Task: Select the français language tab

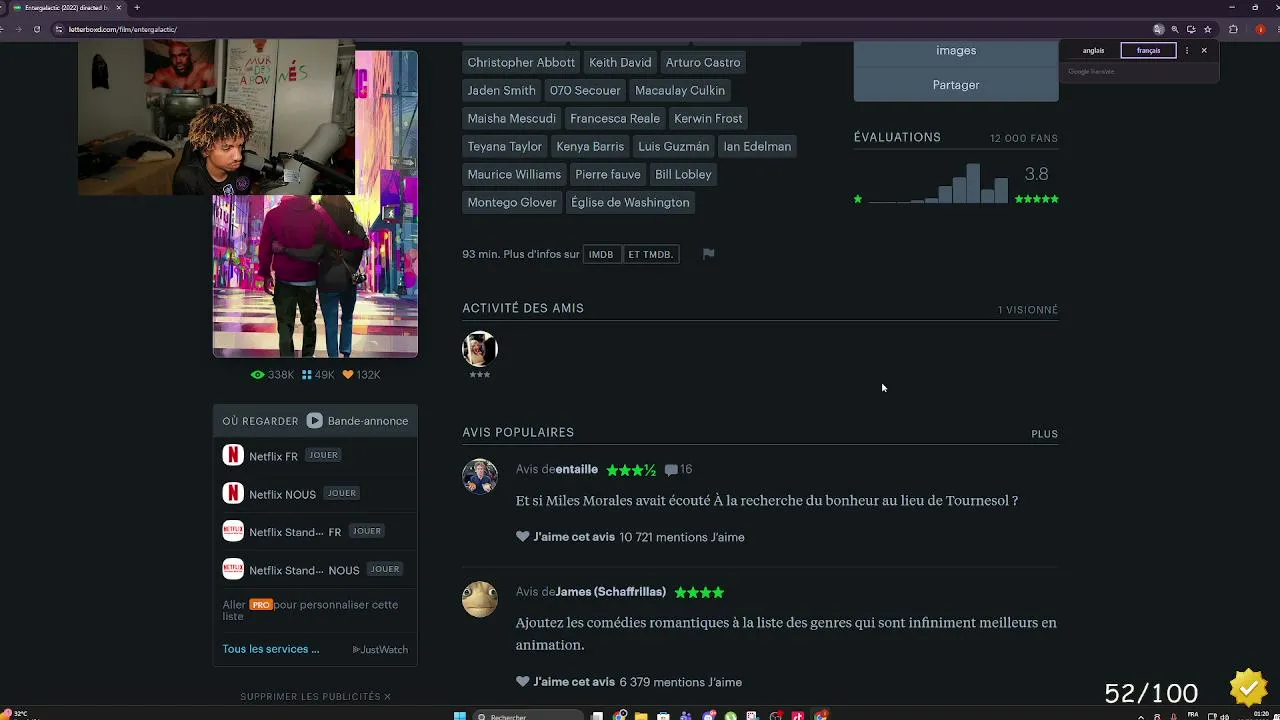Action: [1148, 50]
